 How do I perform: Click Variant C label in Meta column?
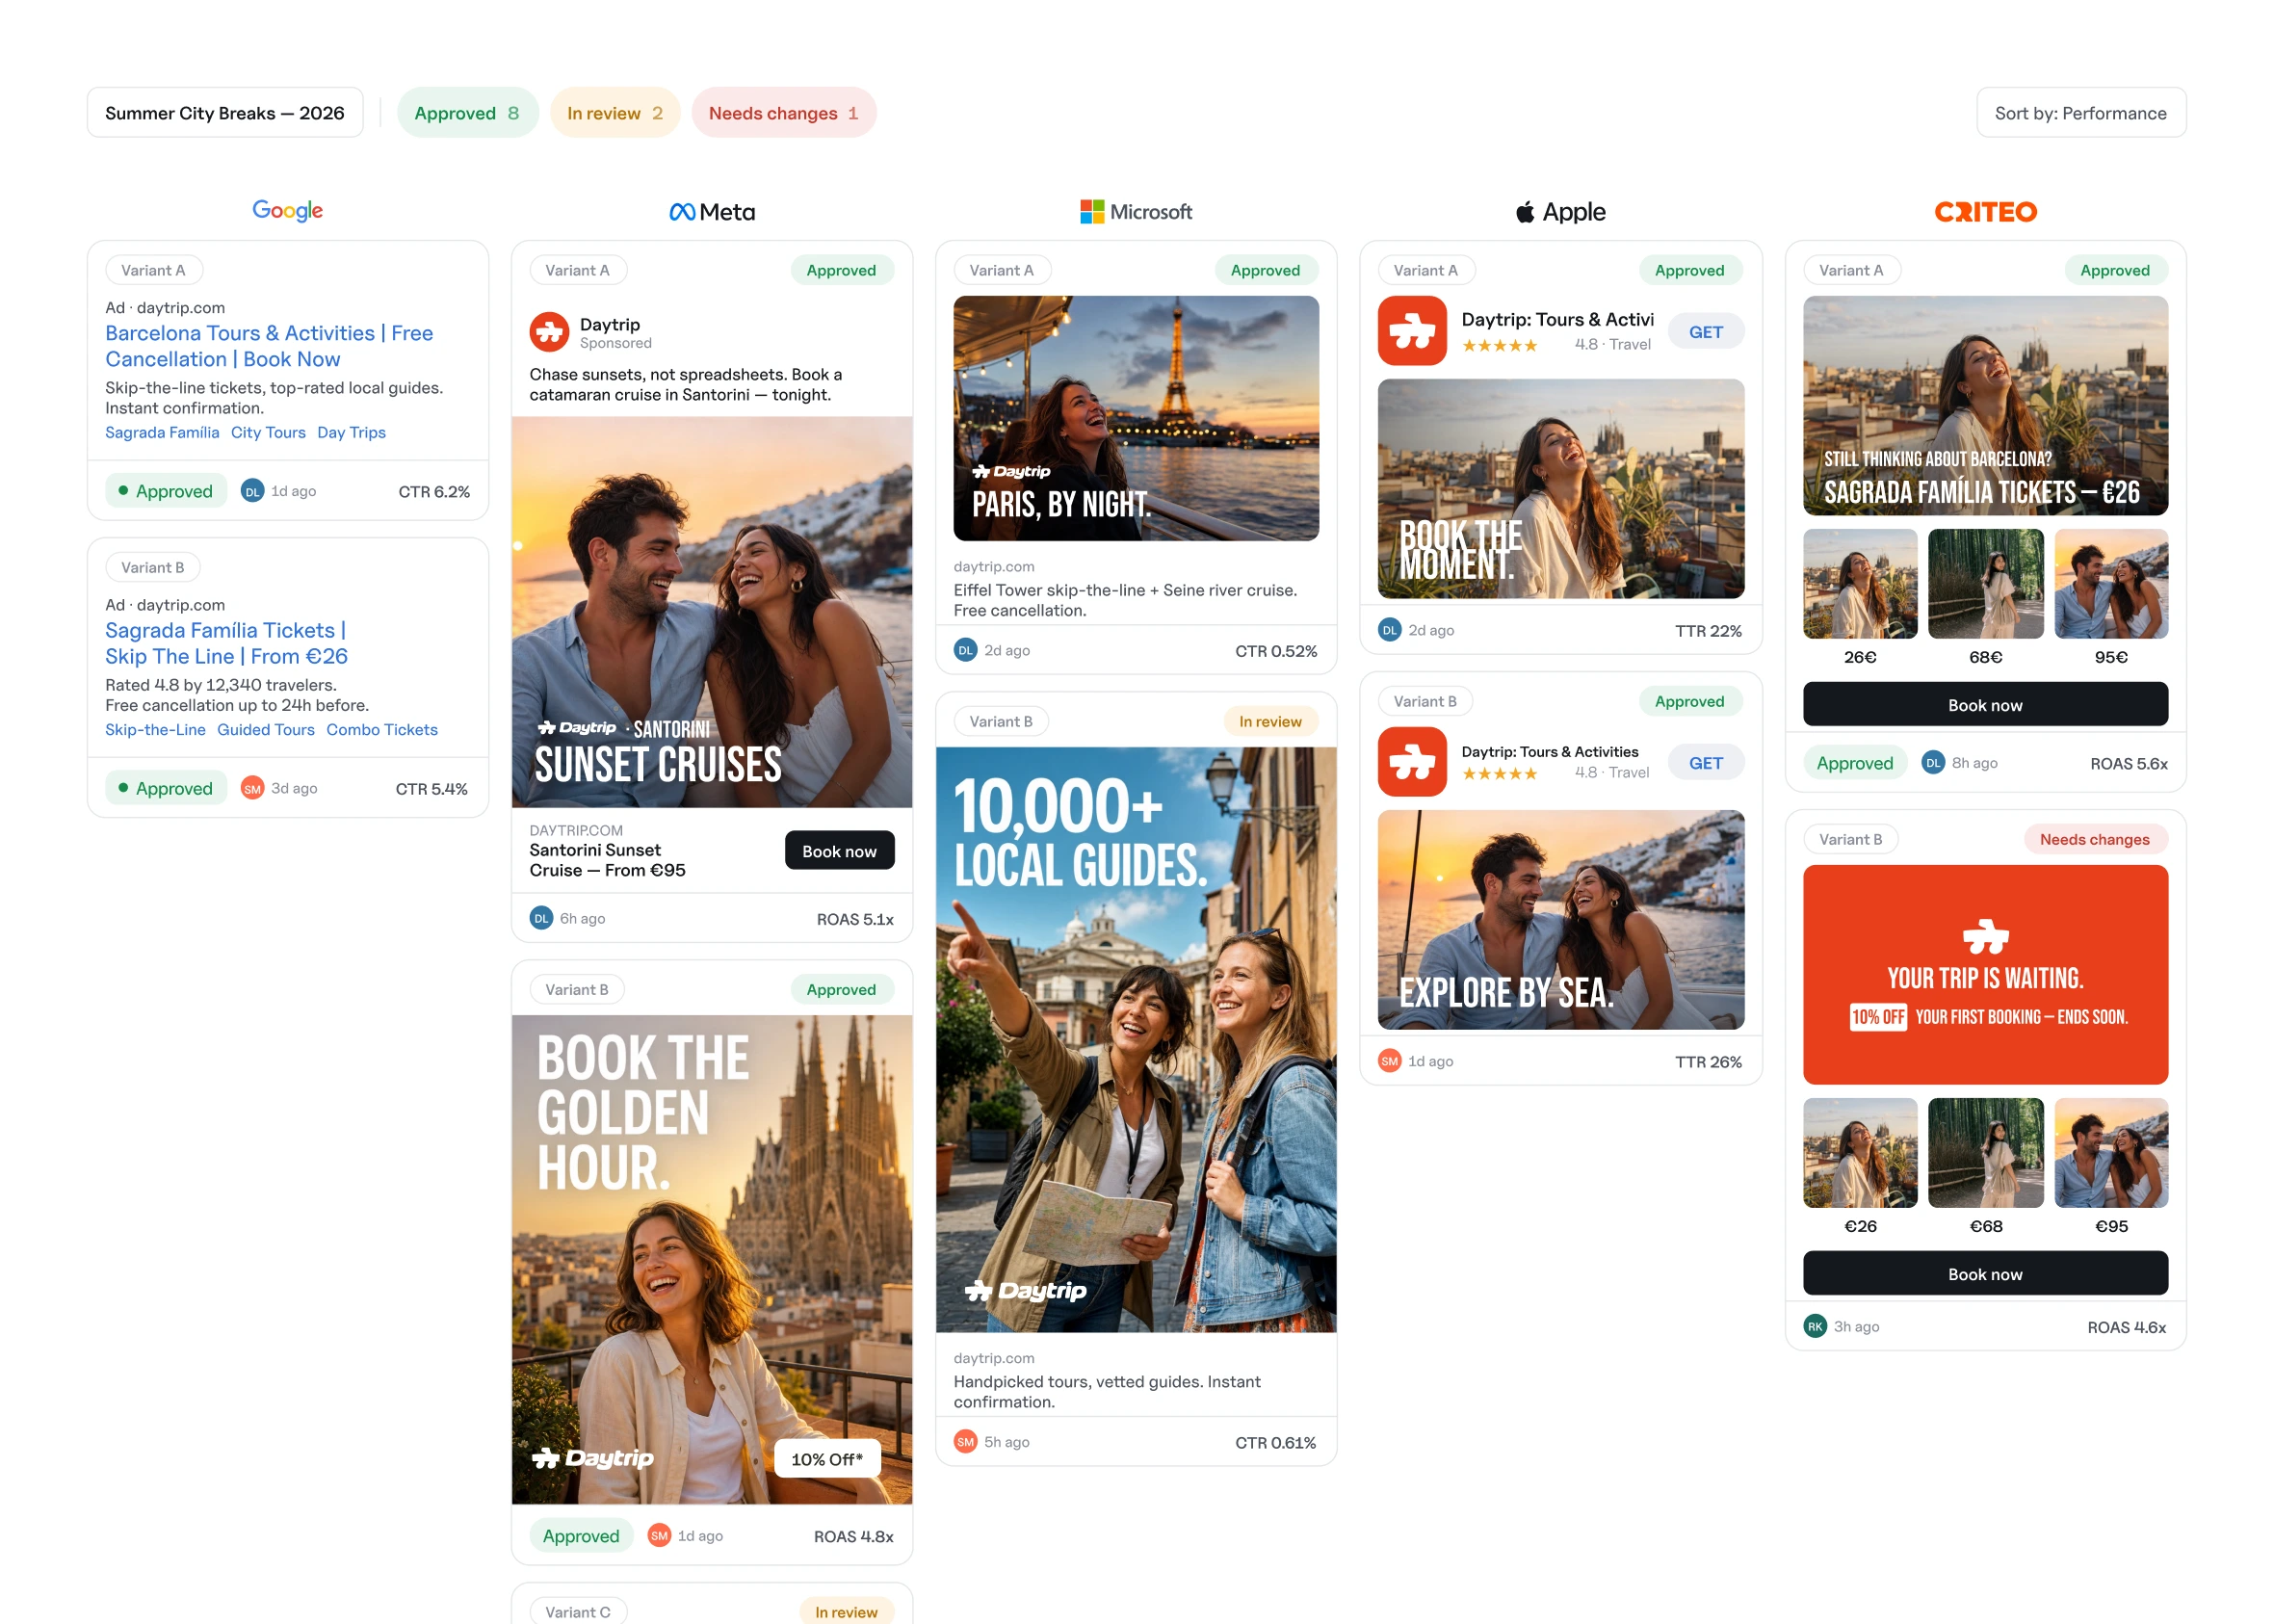577,1611
